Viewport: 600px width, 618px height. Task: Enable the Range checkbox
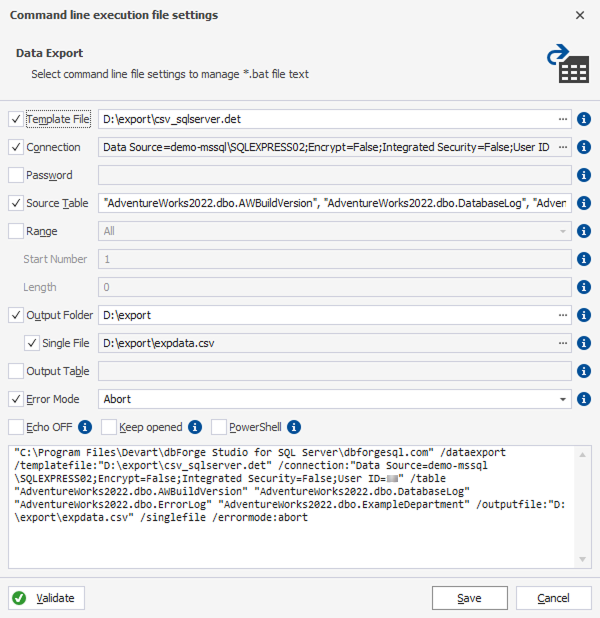coord(16,231)
